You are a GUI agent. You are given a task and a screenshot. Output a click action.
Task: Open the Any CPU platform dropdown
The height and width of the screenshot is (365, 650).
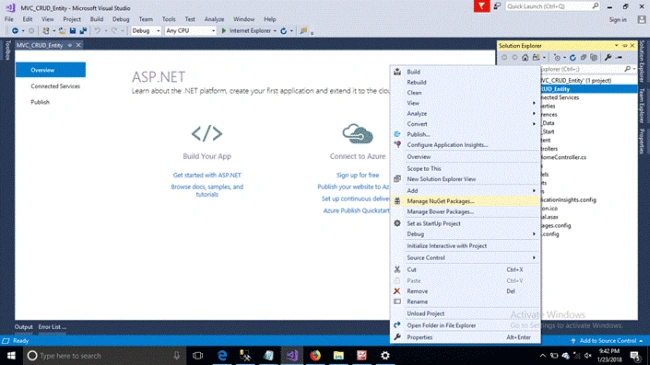[x=190, y=31]
